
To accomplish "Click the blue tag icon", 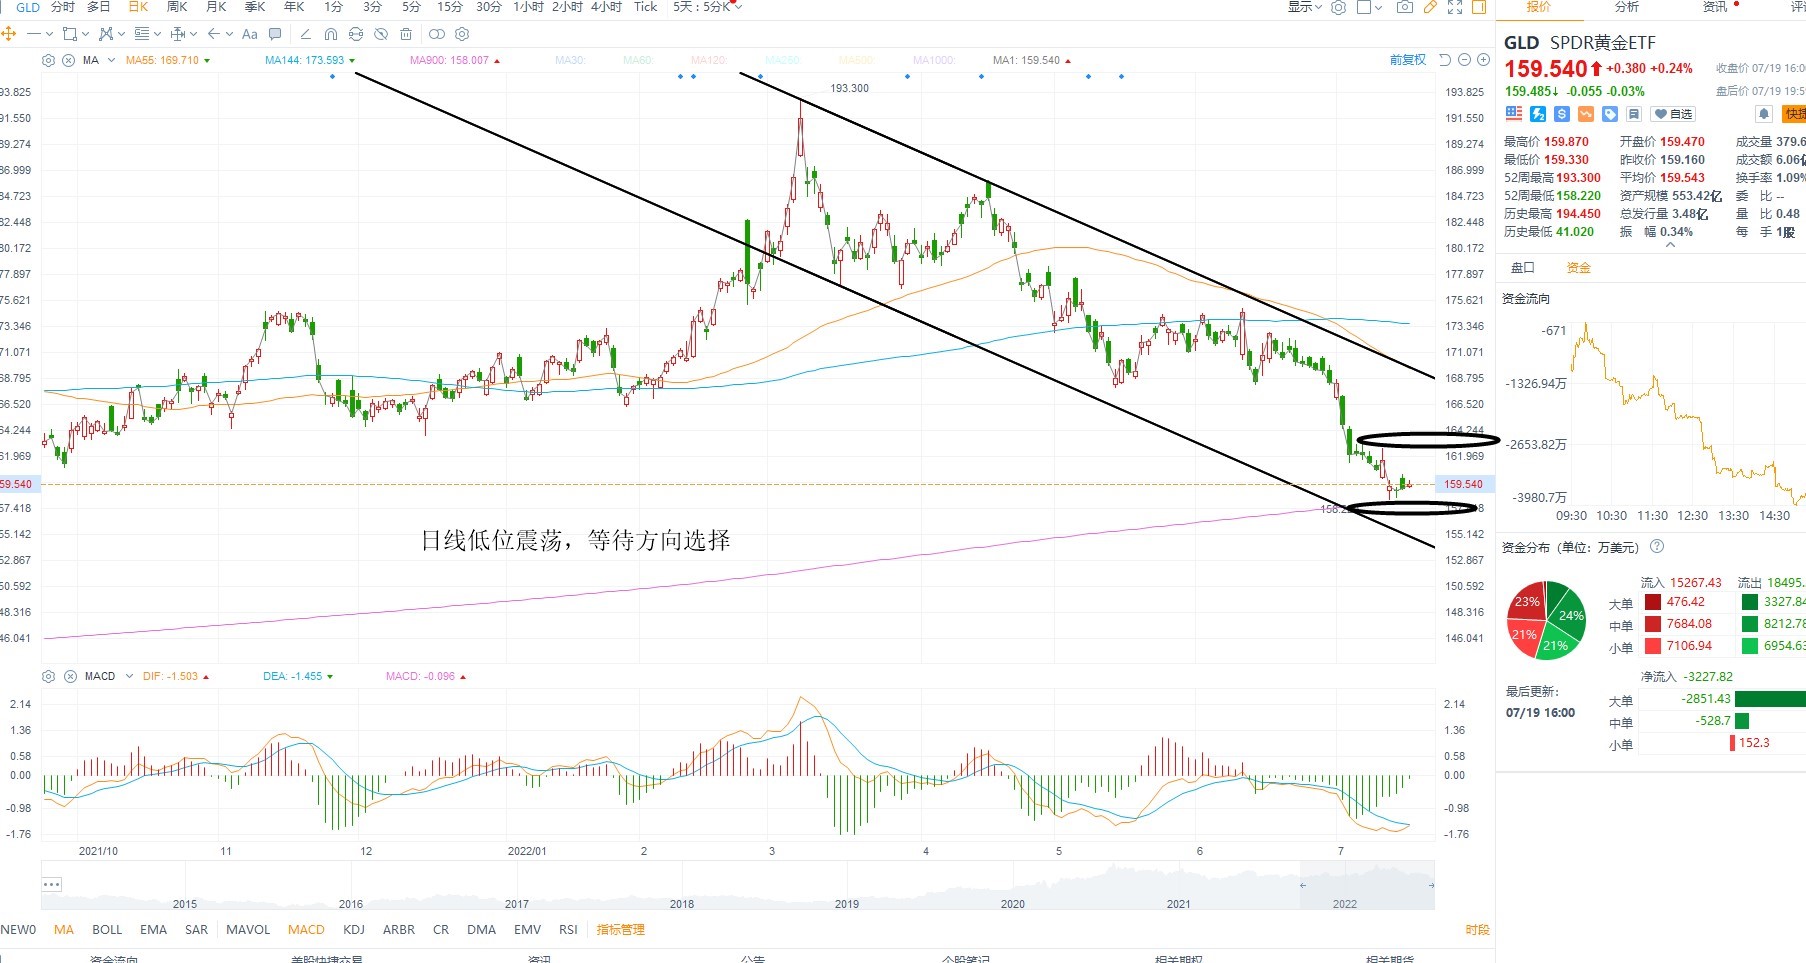I will (1610, 114).
